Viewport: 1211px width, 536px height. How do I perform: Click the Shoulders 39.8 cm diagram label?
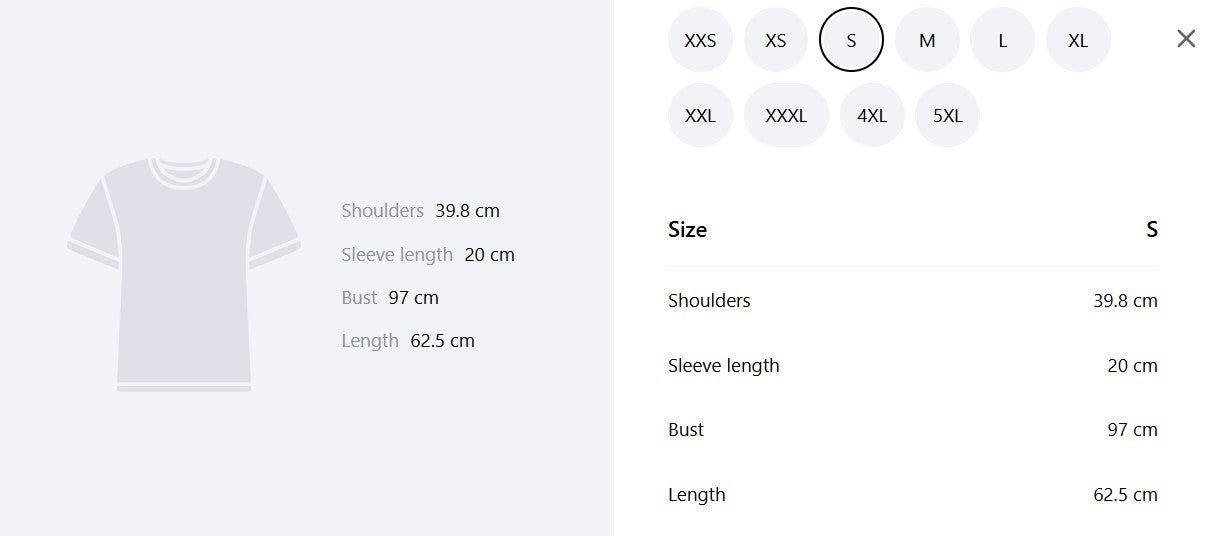[420, 211]
